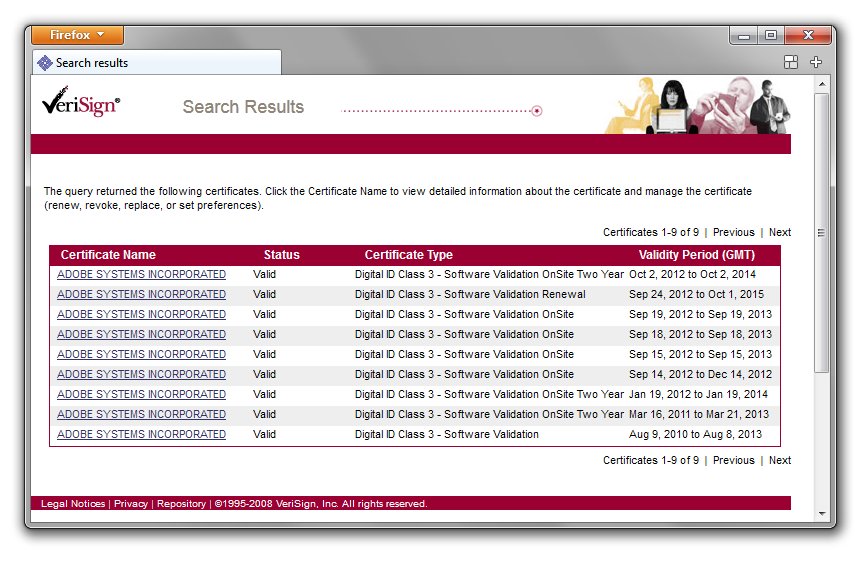Click 'Software Validation Renewal' type cell
The image size is (868, 561).
click(x=470, y=294)
